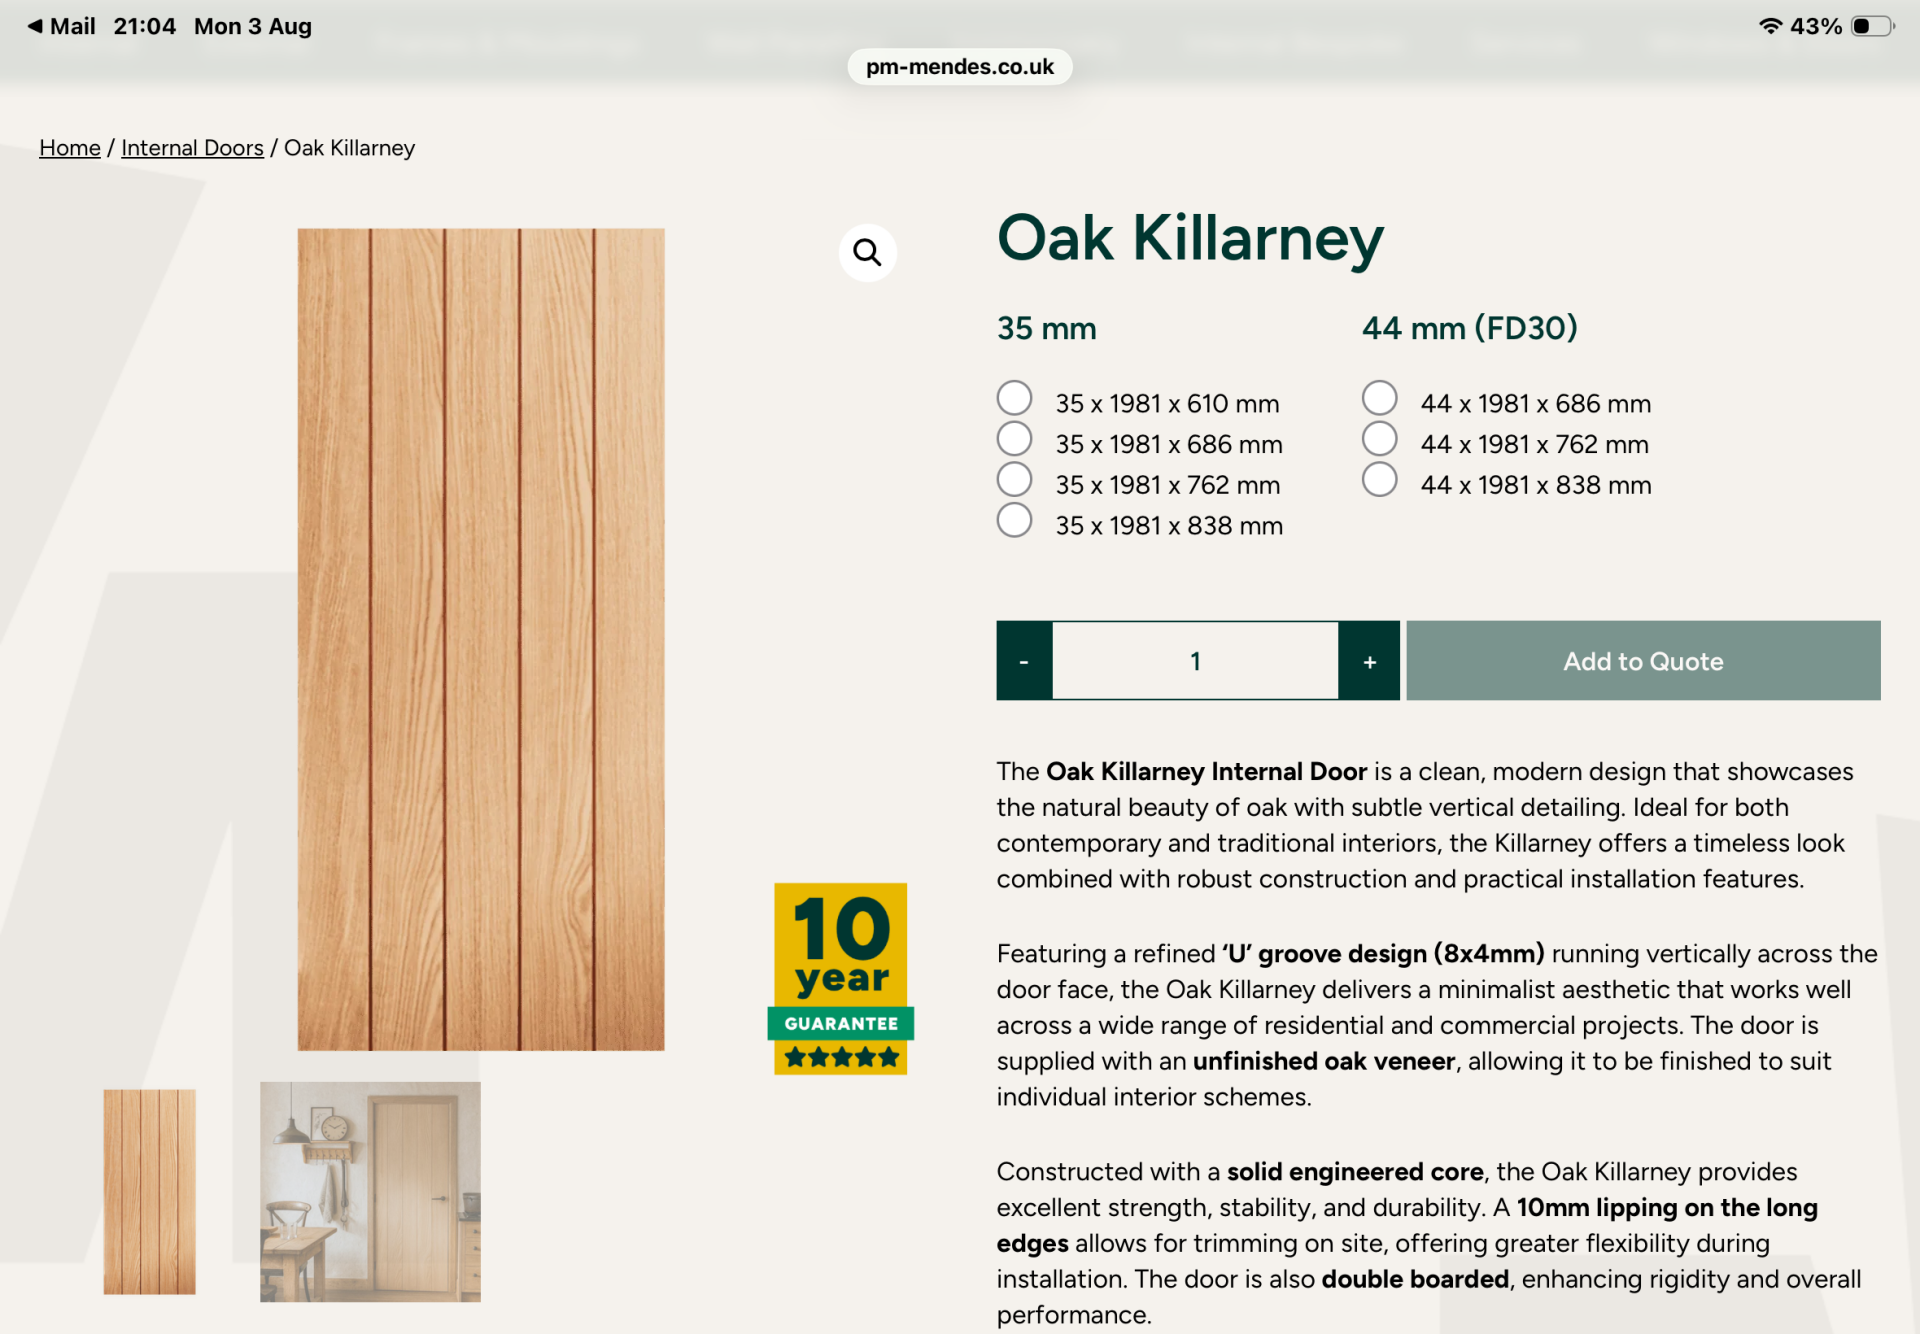Select the room scene thumbnail image
The height and width of the screenshot is (1334, 1920).
[370, 1192]
